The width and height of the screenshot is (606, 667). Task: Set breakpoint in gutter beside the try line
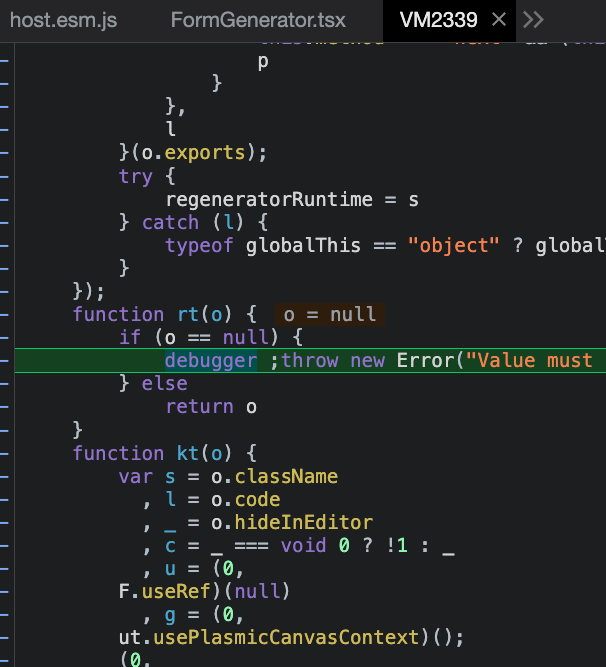click(4, 176)
